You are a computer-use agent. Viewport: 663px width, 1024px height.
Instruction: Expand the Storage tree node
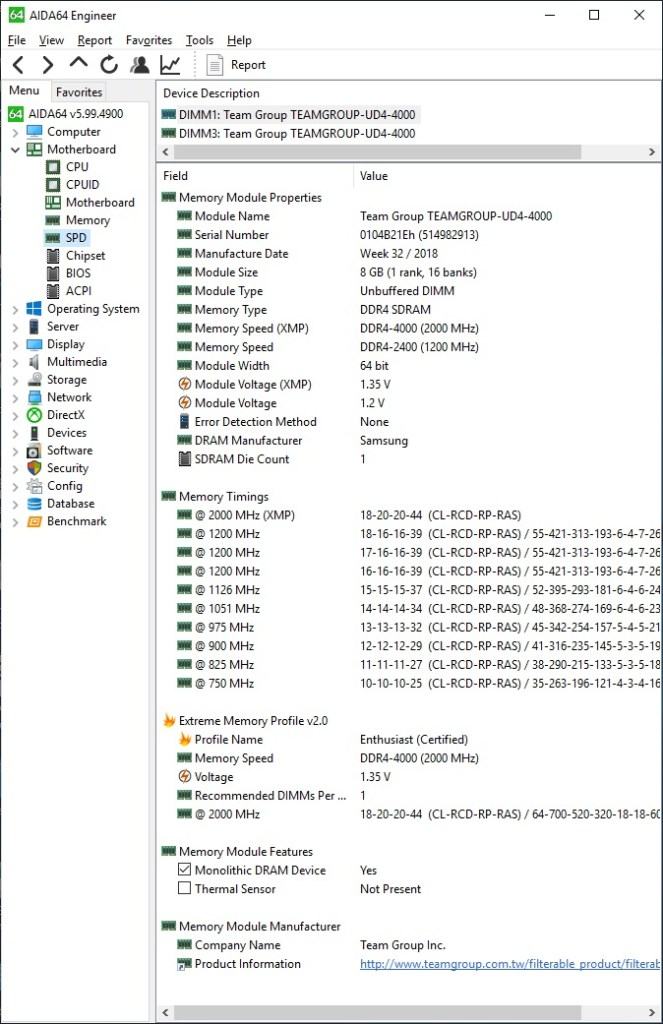[15, 380]
